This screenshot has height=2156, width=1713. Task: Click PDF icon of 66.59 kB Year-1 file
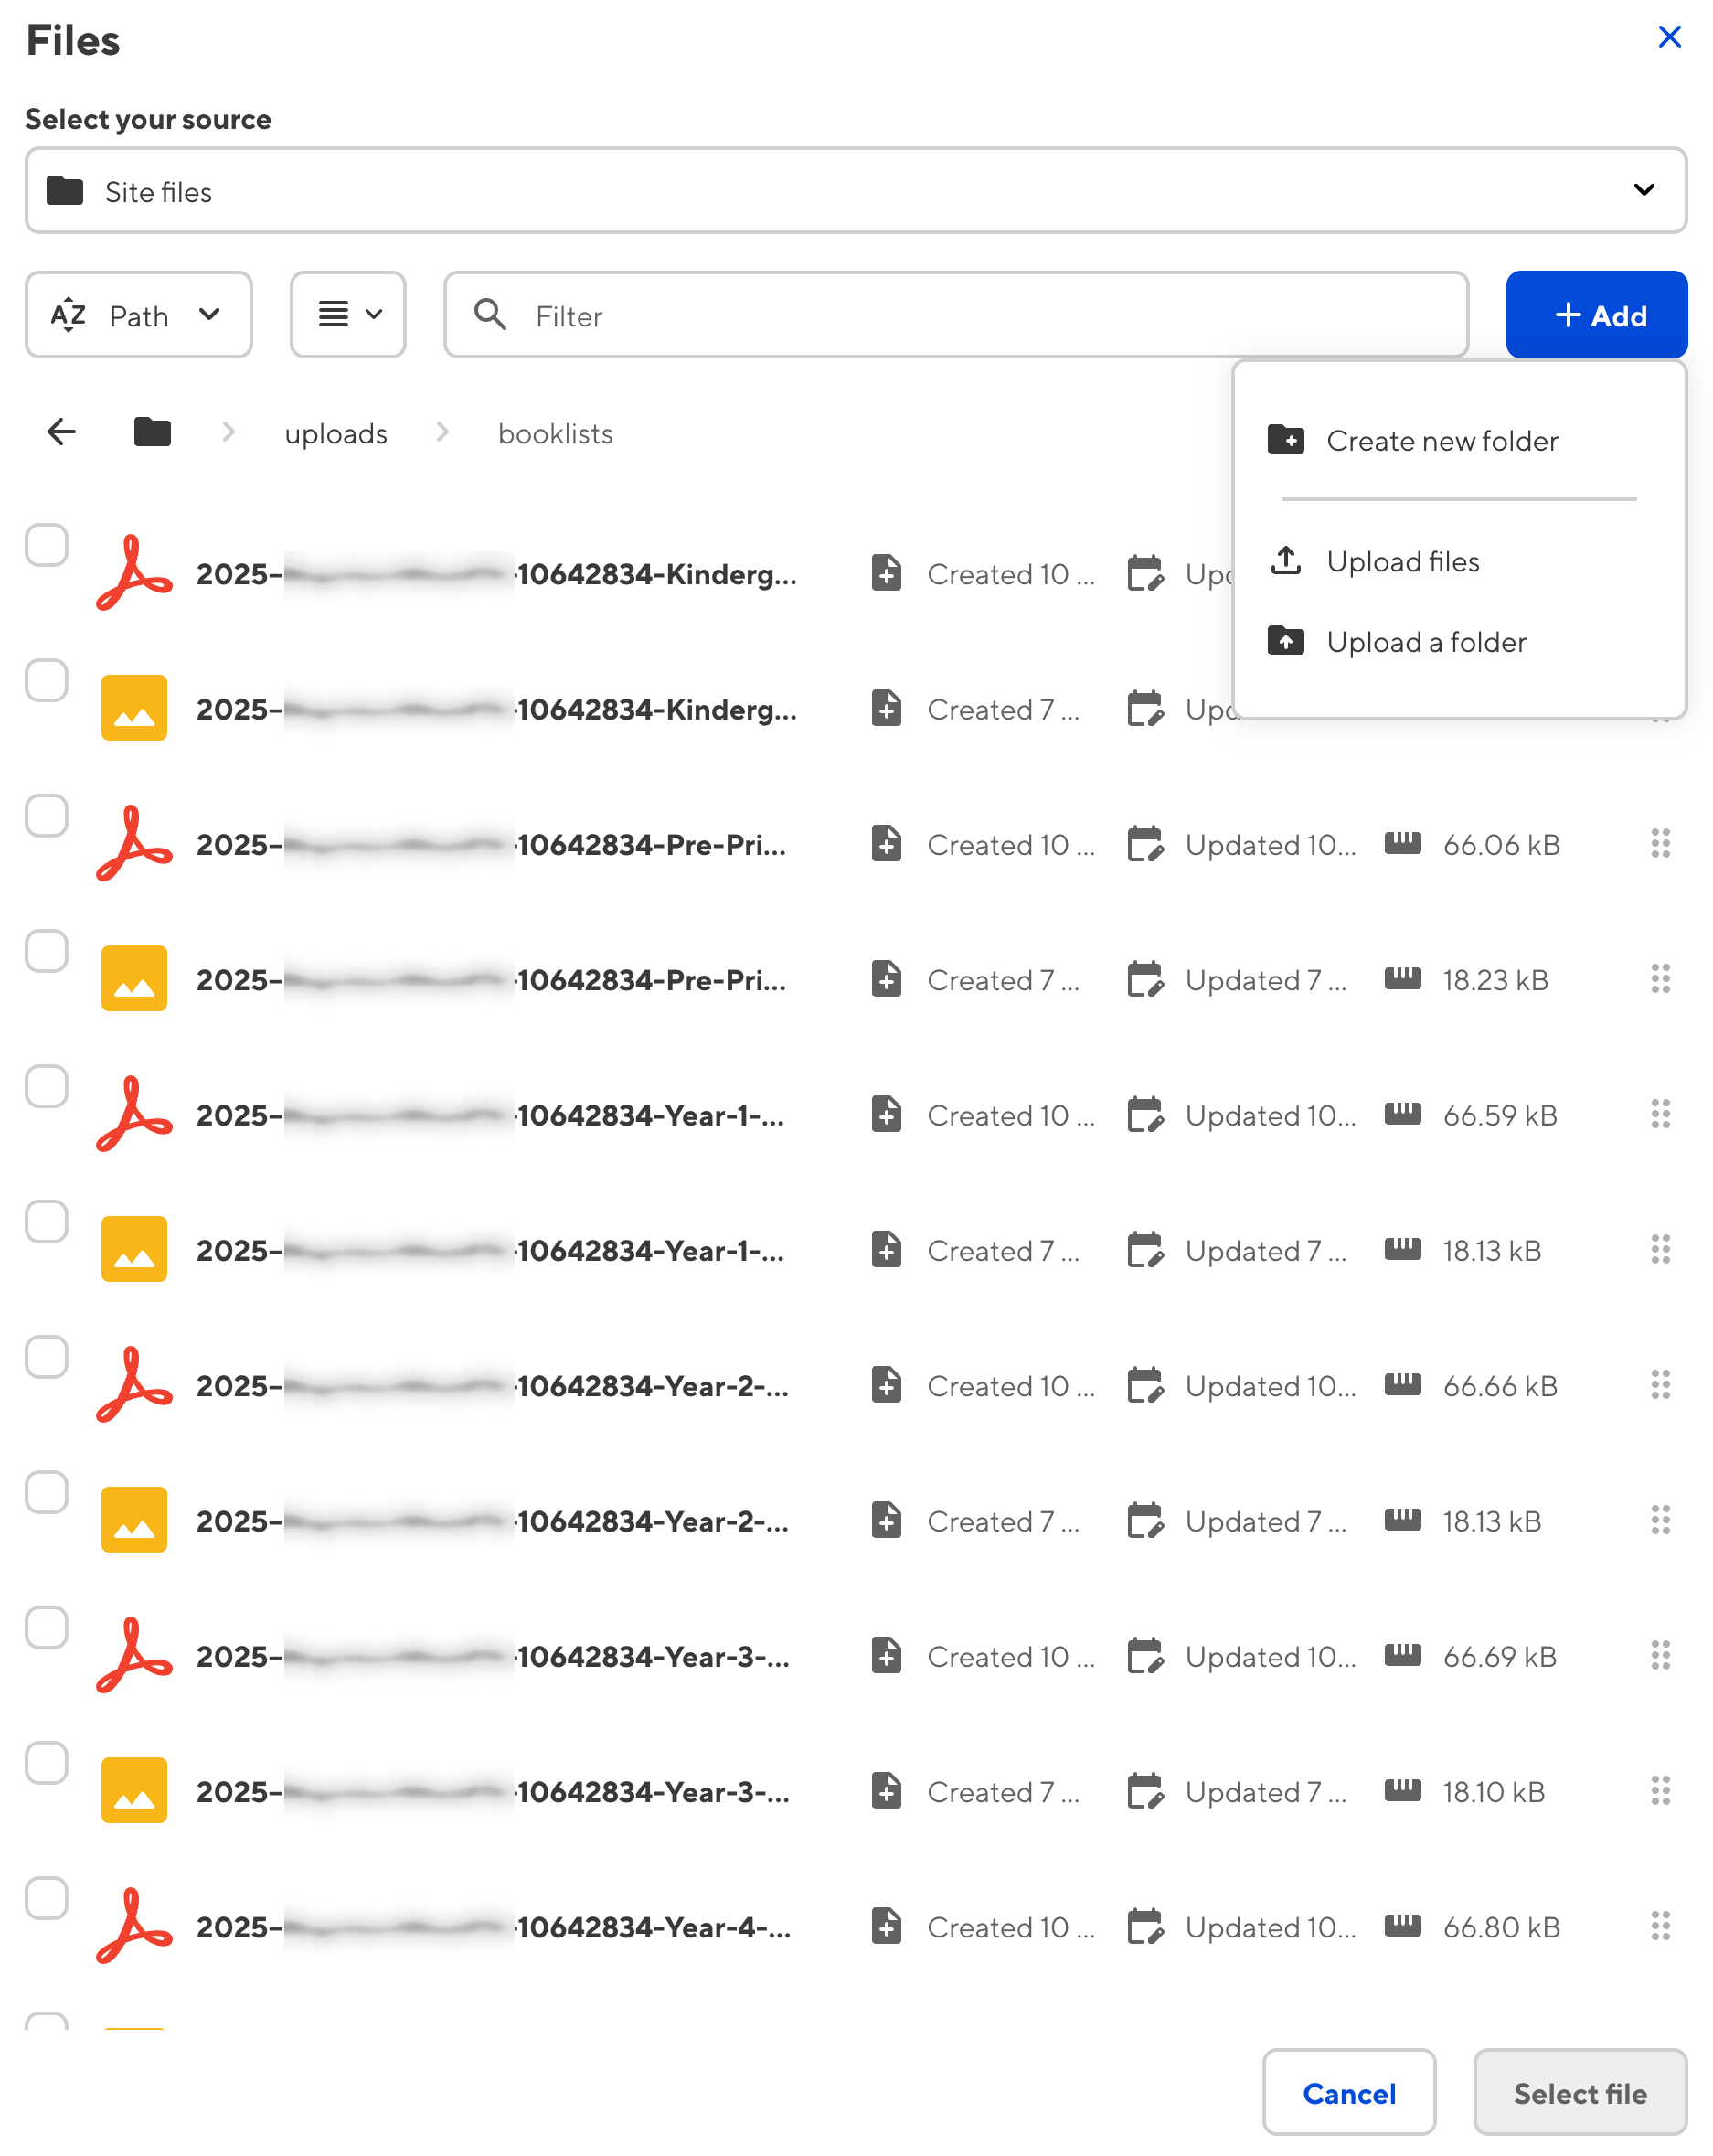pyautogui.click(x=133, y=1114)
